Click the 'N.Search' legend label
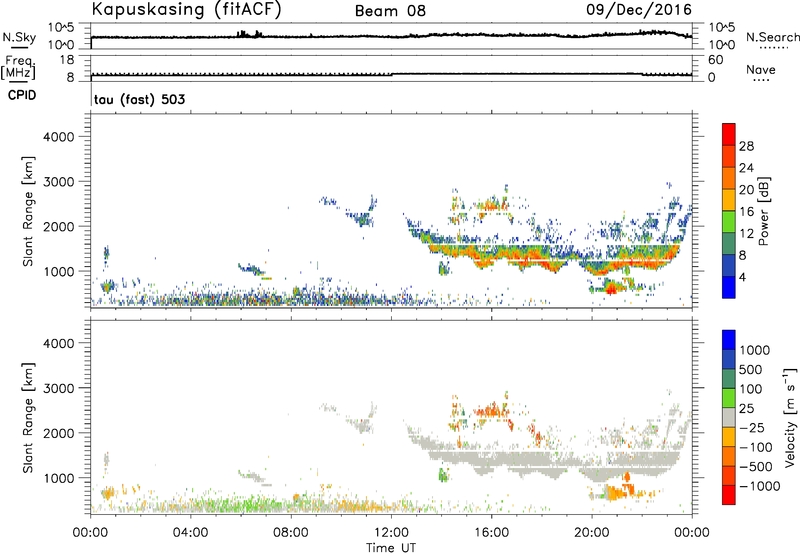Screen dimensions: 800x554 pyautogui.click(x=773, y=37)
